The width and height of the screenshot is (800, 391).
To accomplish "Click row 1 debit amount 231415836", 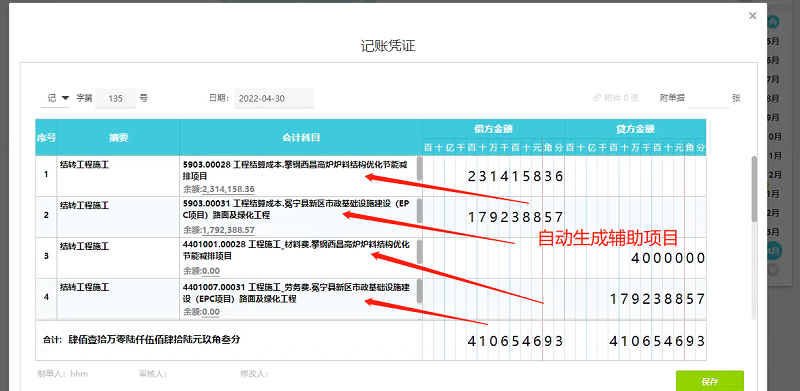I will coord(515,177).
